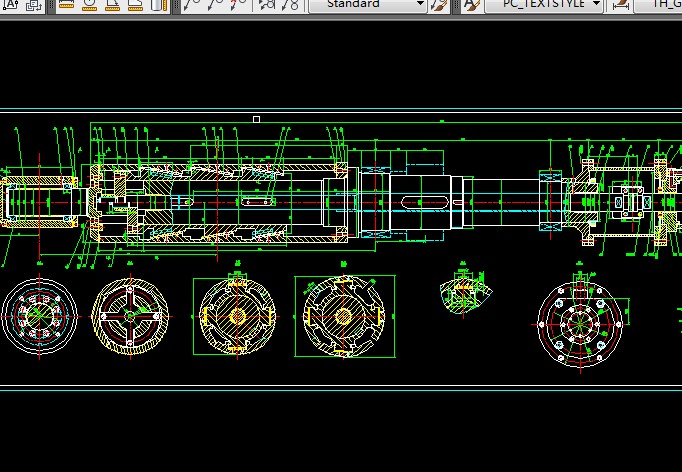This screenshot has height=472, width=682.
Task: Click the multileader collect icon with /8
Action: (x=290, y=4)
